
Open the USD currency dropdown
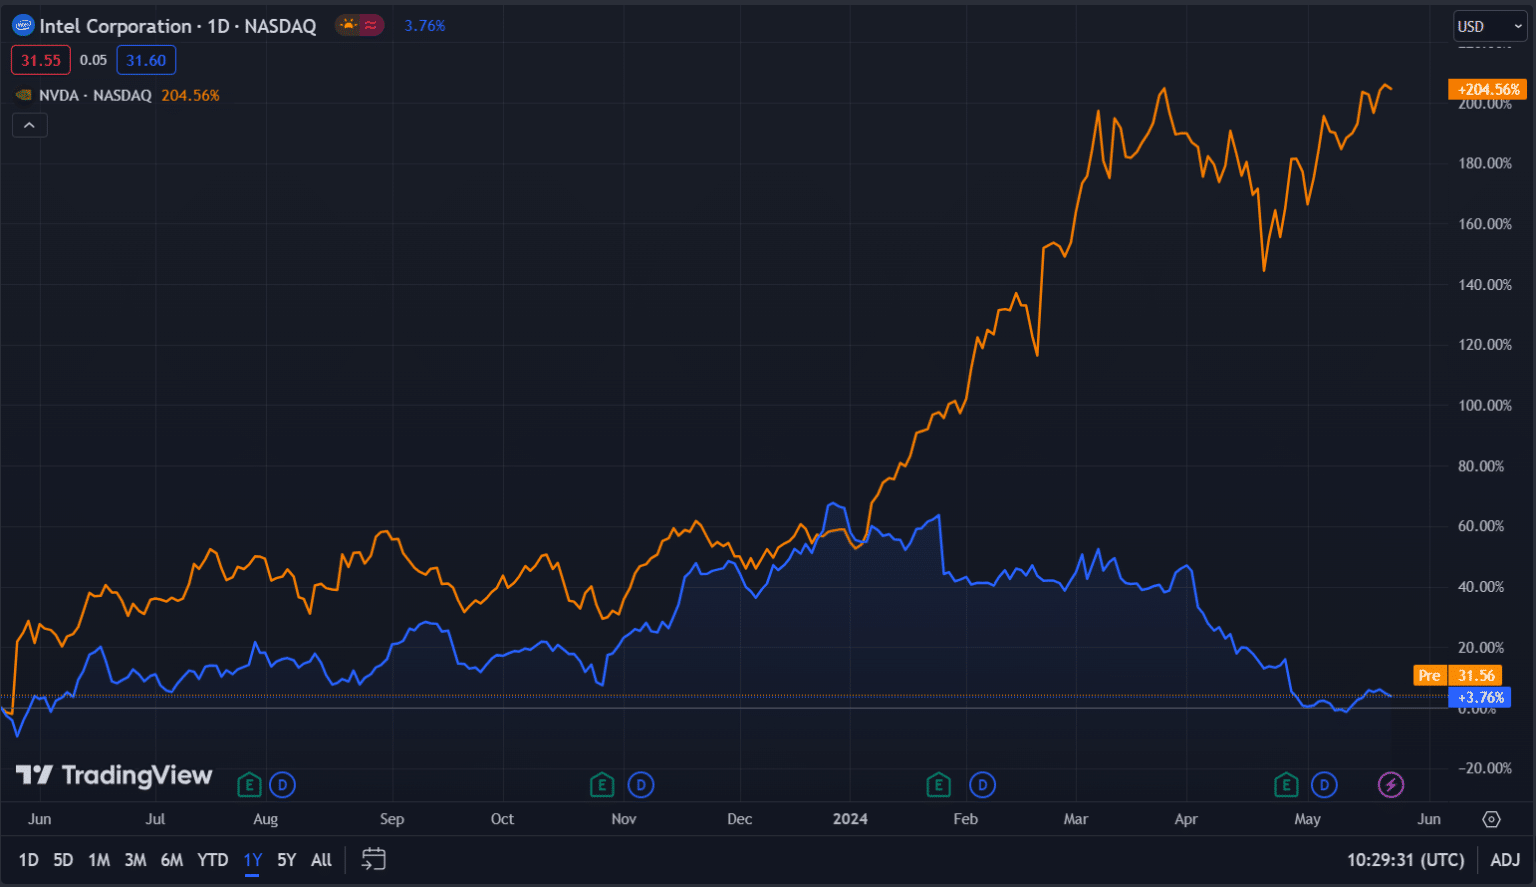coord(1490,26)
